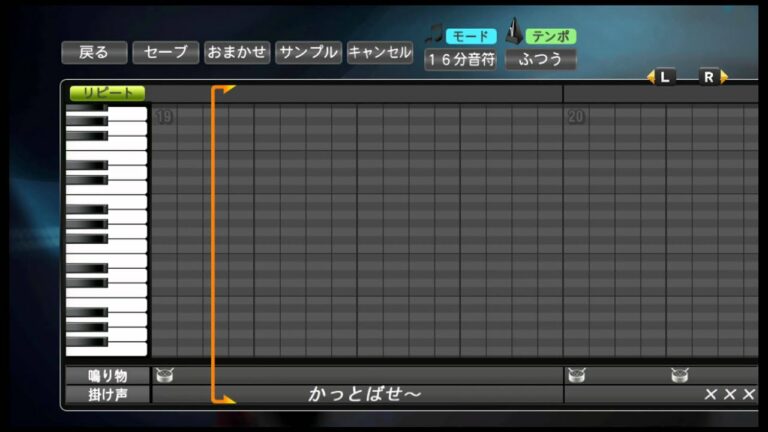This screenshot has height=432, width=768.
Task: Open the サンプル samples option
Action: (308, 53)
